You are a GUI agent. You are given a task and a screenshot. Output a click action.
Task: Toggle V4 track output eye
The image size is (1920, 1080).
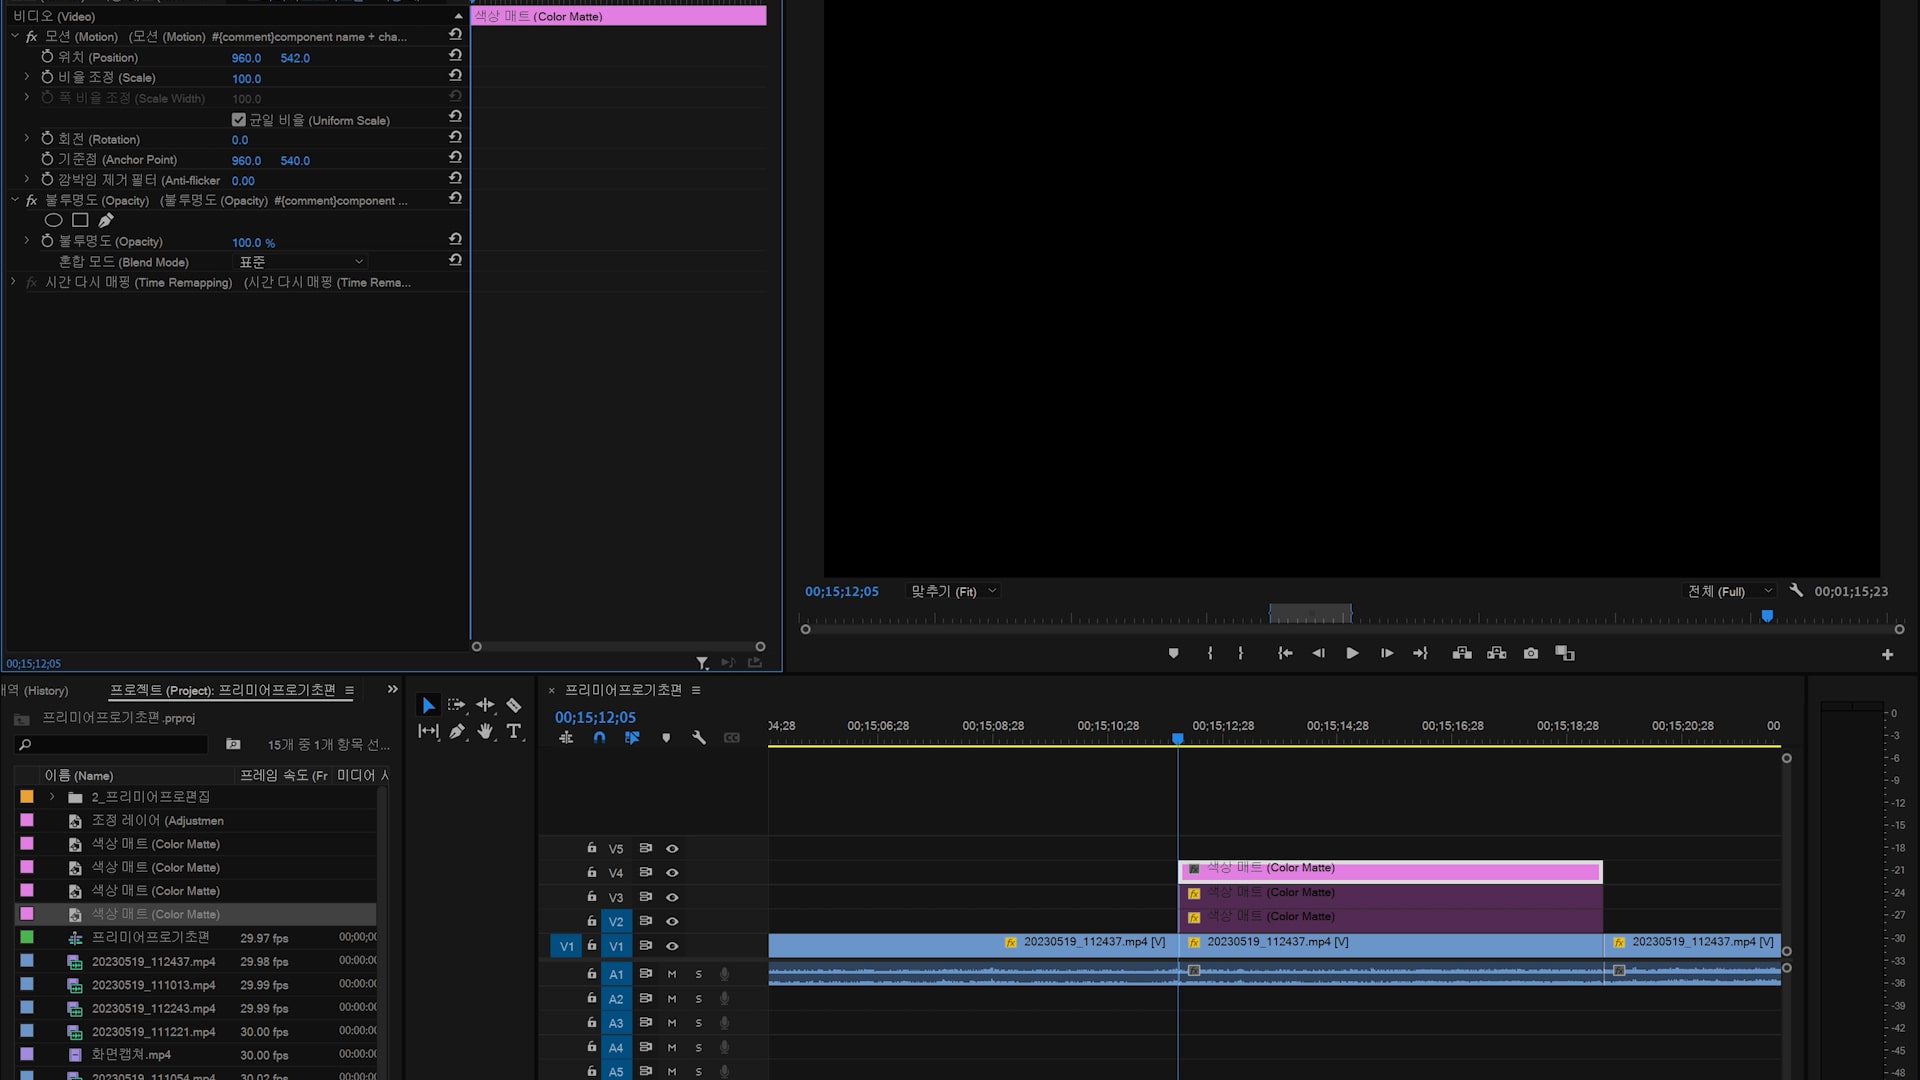pyautogui.click(x=672, y=873)
